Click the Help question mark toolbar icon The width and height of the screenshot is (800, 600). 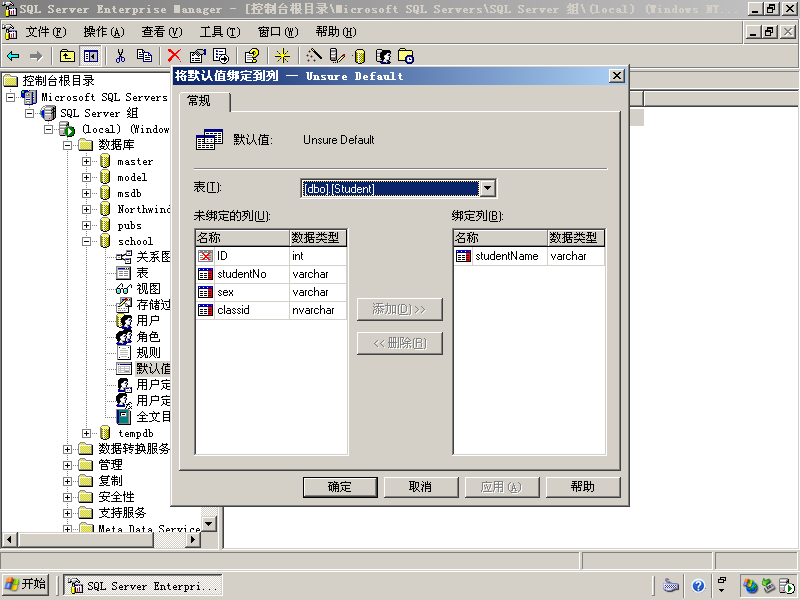coord(252,56)
